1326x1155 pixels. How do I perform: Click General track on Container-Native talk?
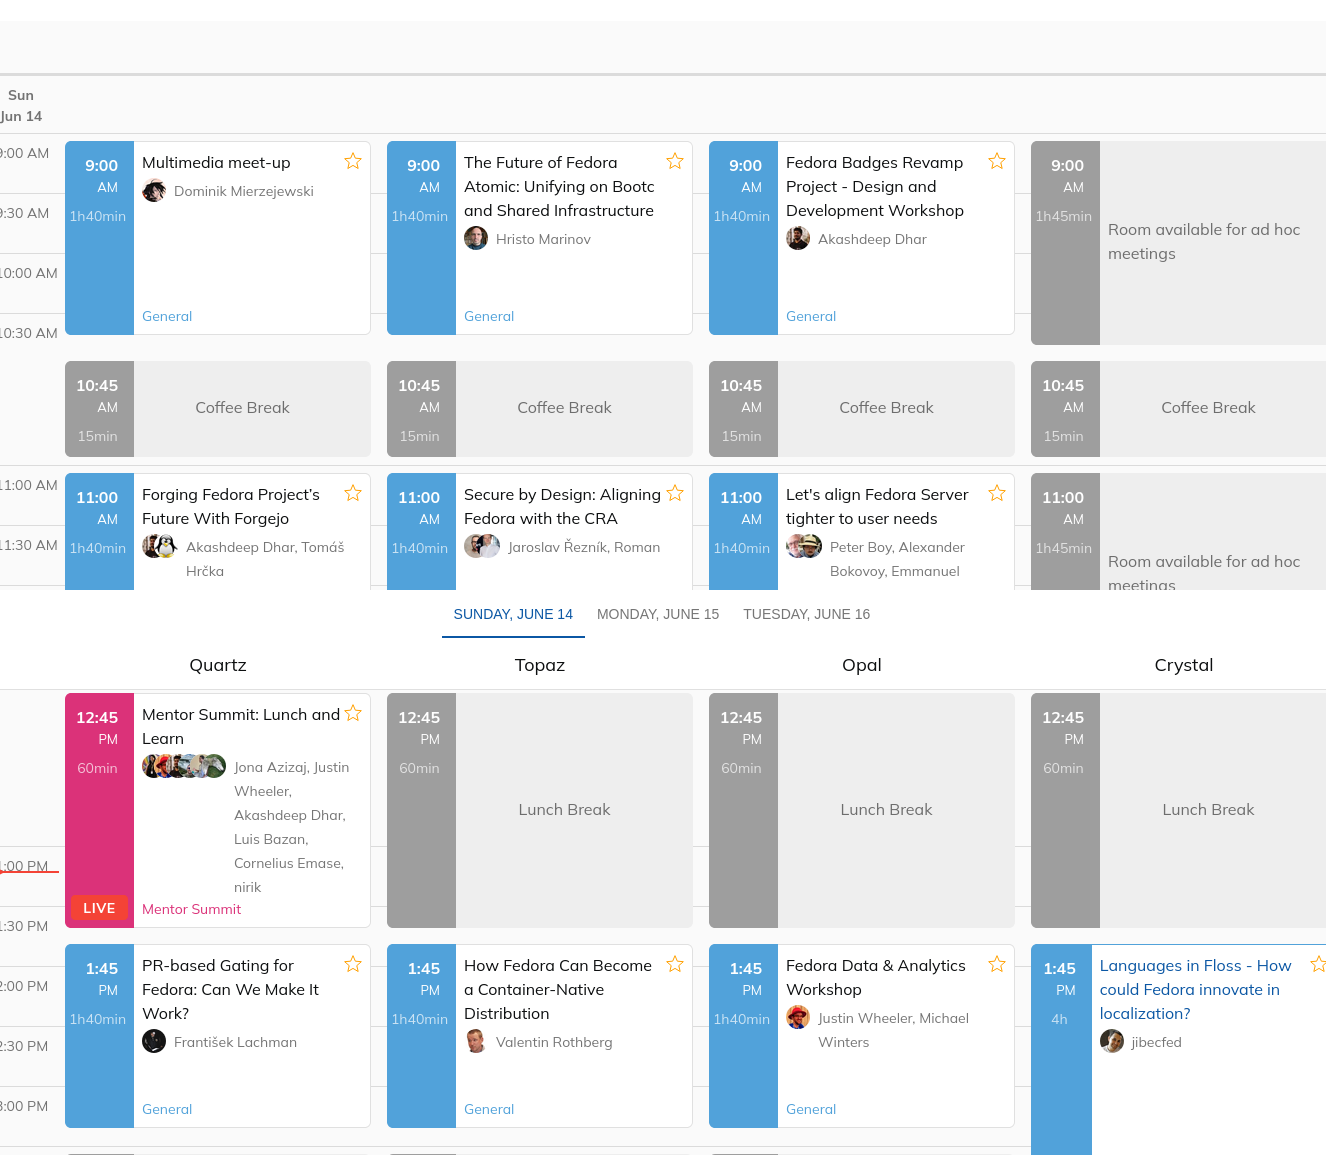(x=489, y=1109)
